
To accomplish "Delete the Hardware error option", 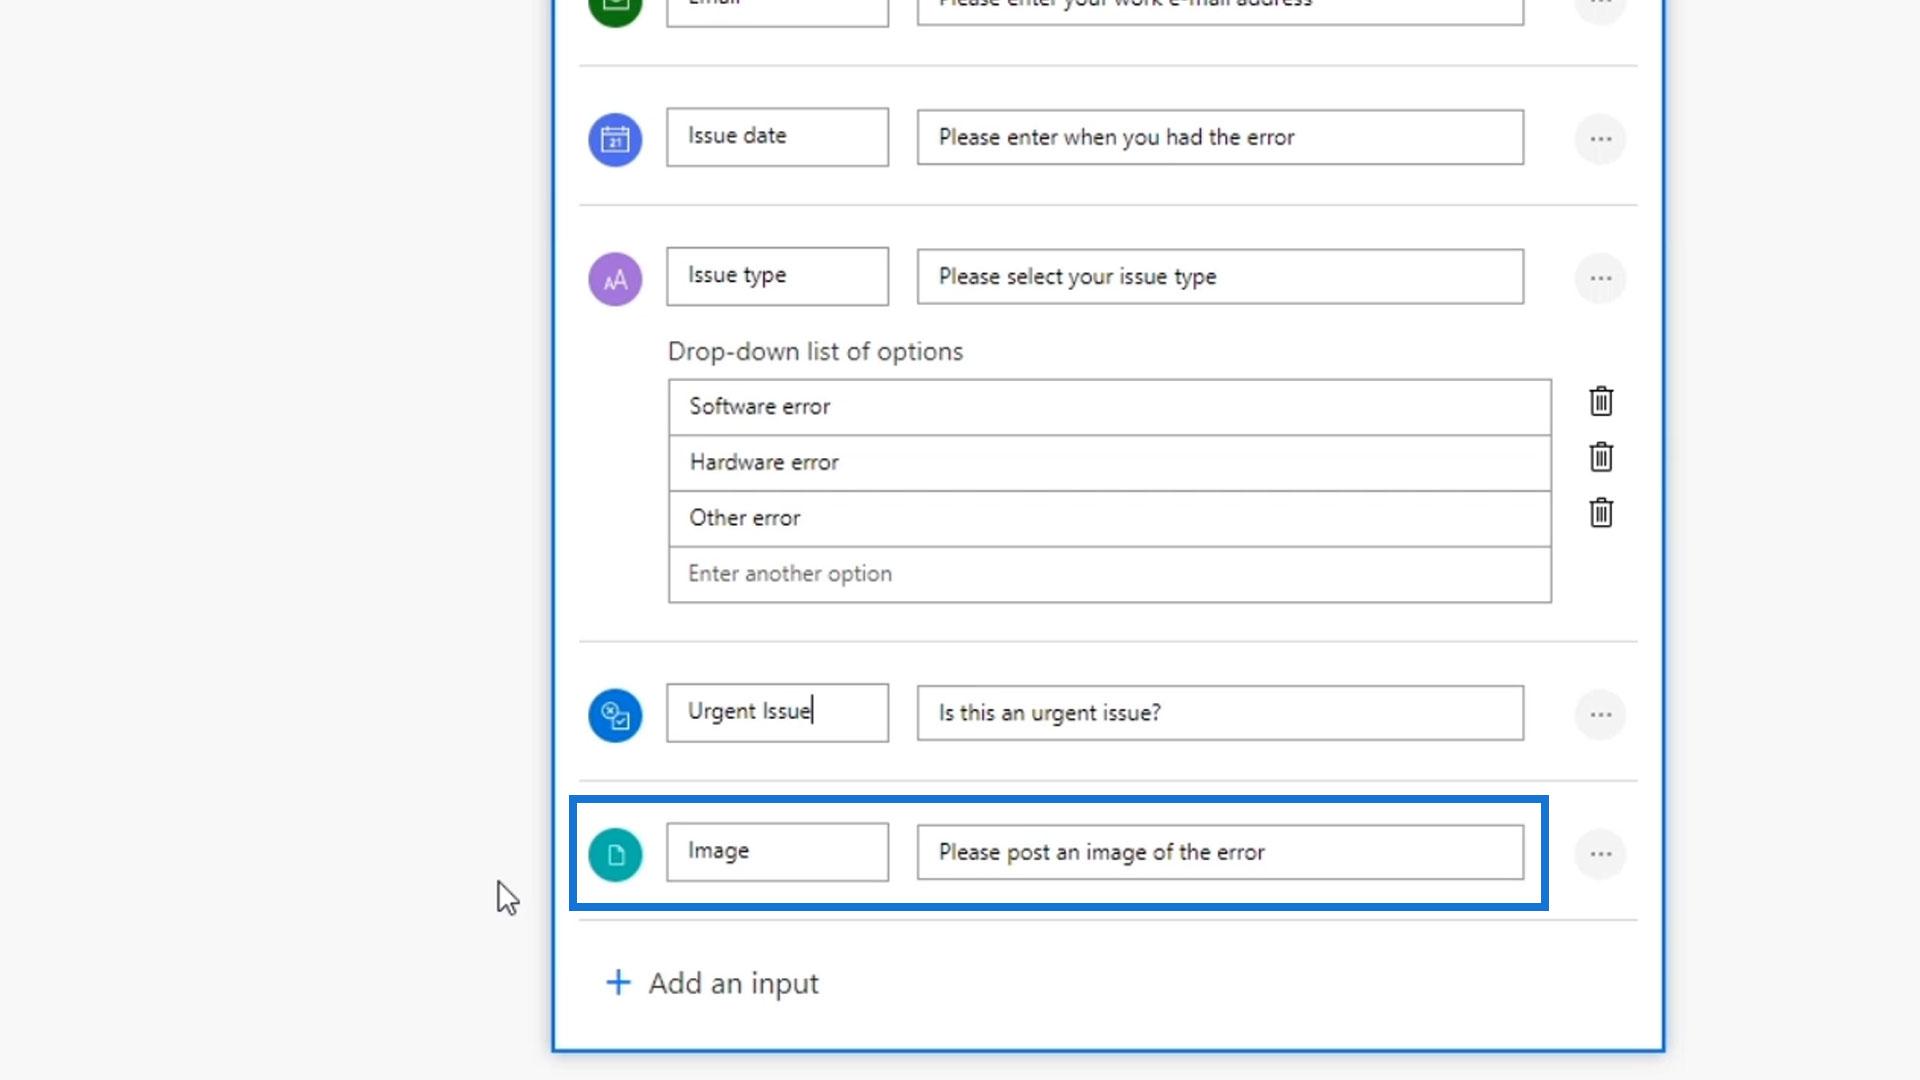I will click(1601, 457).
